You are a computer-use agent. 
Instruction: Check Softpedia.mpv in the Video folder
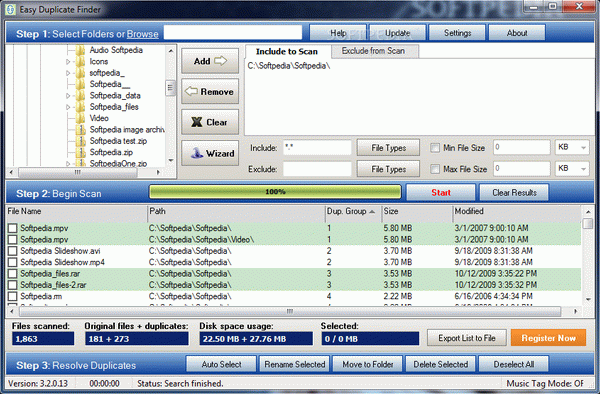(13, 239)
